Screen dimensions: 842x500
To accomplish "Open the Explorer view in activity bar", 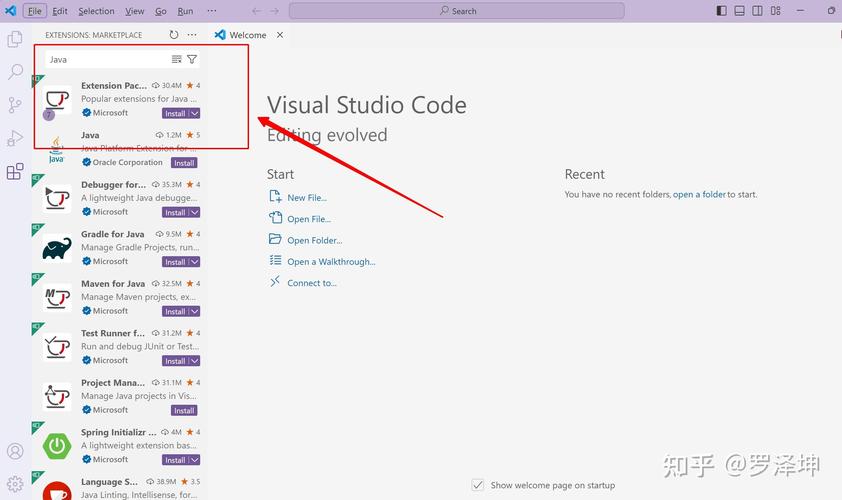I will click(x=15, y=39).
